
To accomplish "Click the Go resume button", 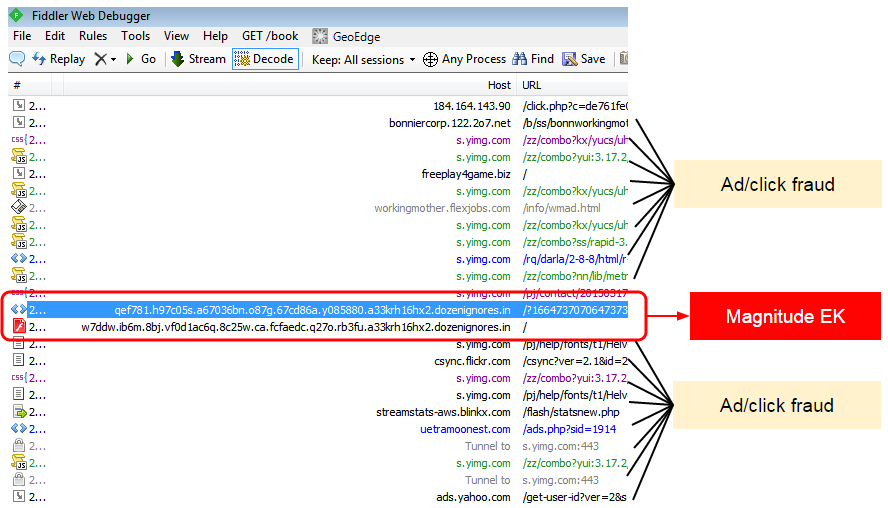I will click(x=140, y=59).
